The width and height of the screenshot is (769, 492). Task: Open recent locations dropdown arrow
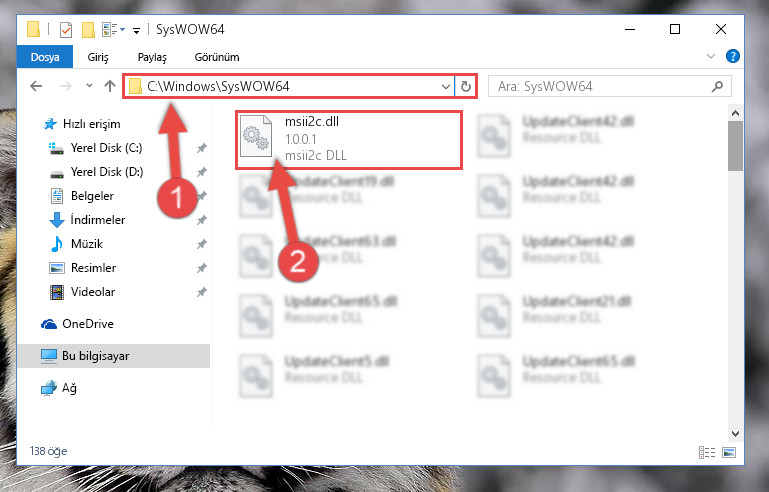coord(89,86)
